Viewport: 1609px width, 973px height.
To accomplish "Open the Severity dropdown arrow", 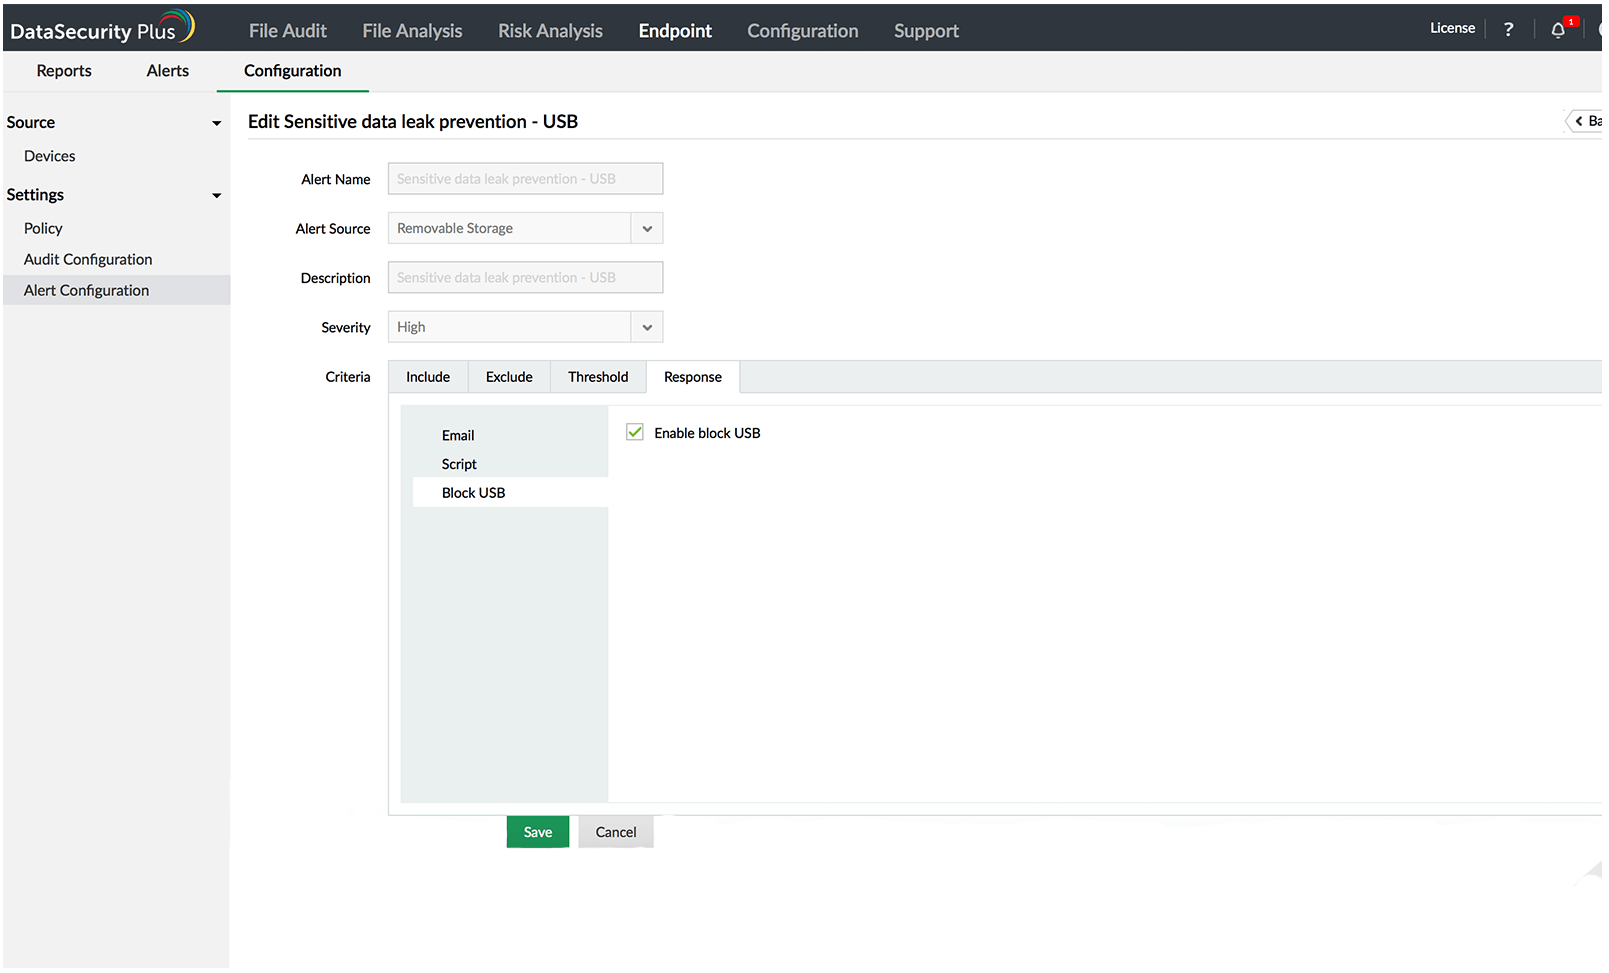I will click(x=647, y=327).
